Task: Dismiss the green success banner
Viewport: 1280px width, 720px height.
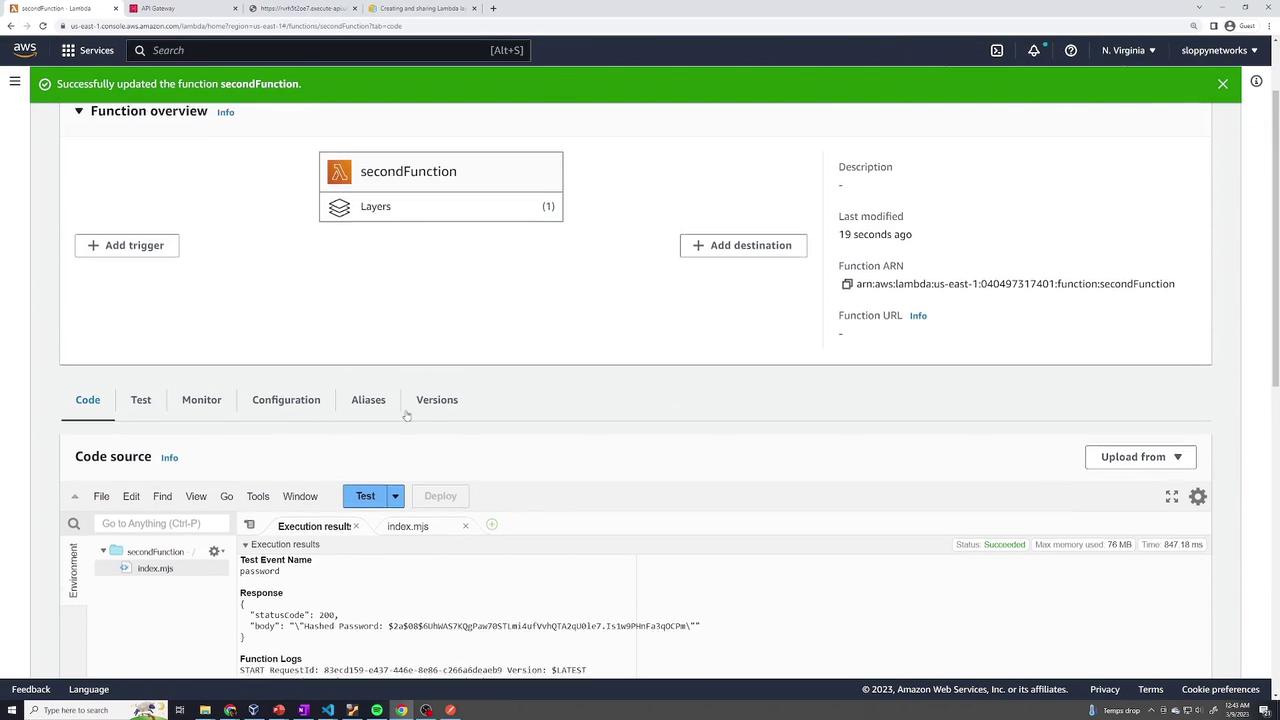Action: tap(1223, 84)
